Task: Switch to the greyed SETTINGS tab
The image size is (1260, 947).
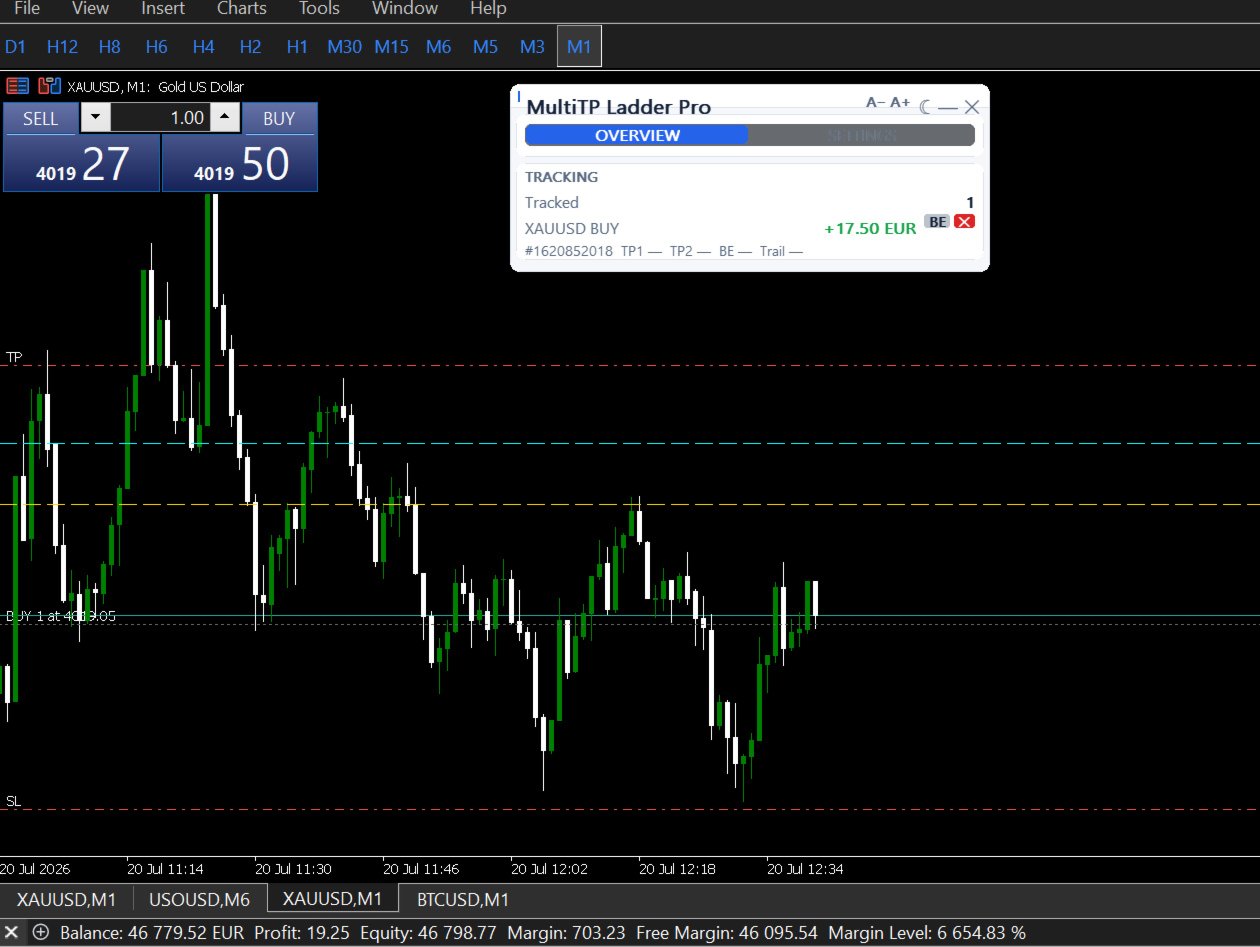Action: click(861, 135)
